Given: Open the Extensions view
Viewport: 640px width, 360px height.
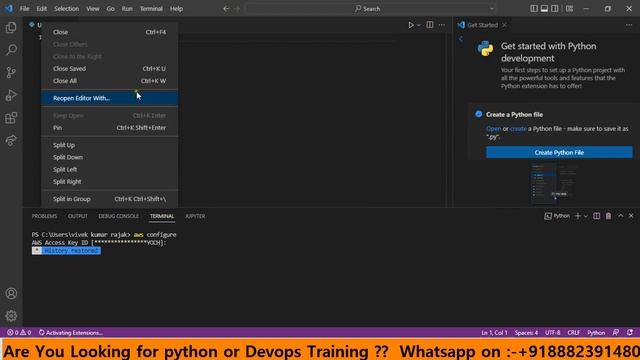Looking at the screenshot, I should pos(11,118).
